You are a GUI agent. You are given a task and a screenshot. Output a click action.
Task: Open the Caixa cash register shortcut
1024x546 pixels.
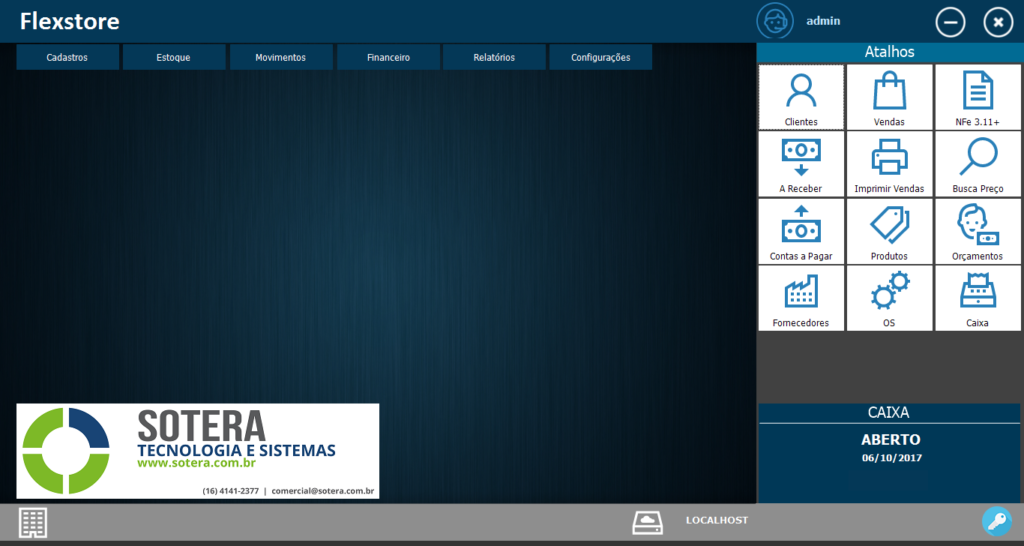click(977, 298)
